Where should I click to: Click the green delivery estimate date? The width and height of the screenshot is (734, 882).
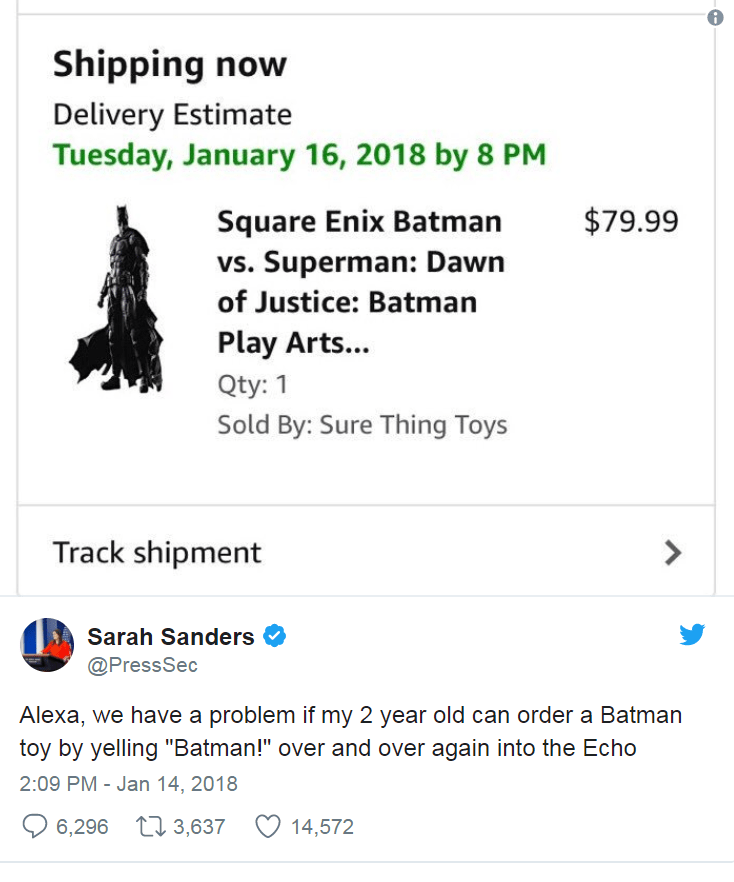(x=299, y=156)
